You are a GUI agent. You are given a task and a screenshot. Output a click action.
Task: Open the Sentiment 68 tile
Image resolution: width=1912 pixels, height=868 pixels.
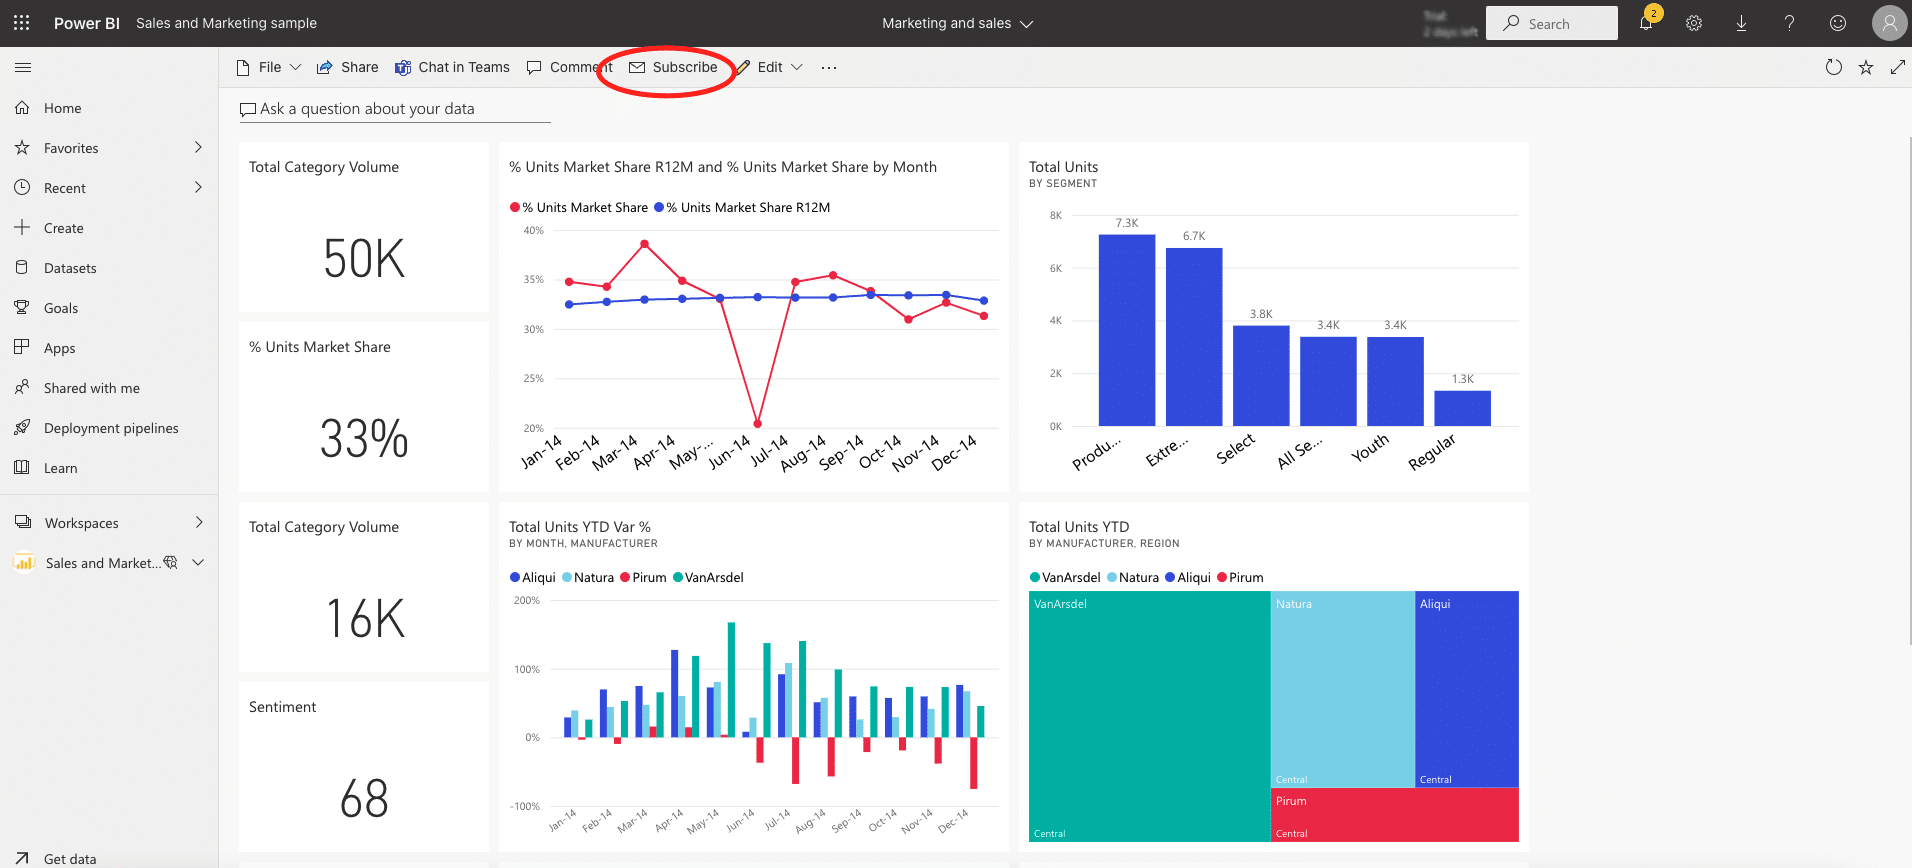point(364,767)
